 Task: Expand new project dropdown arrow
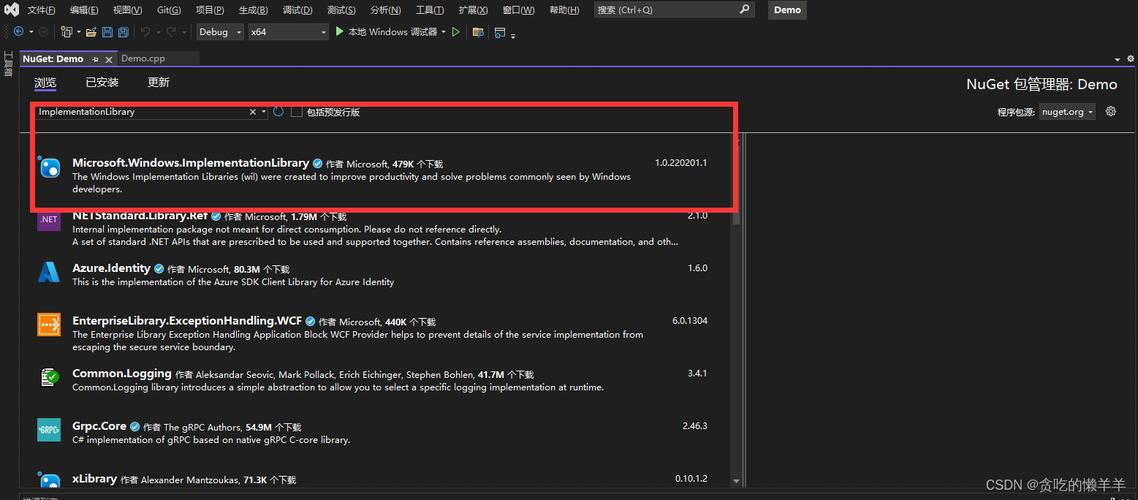78,32
